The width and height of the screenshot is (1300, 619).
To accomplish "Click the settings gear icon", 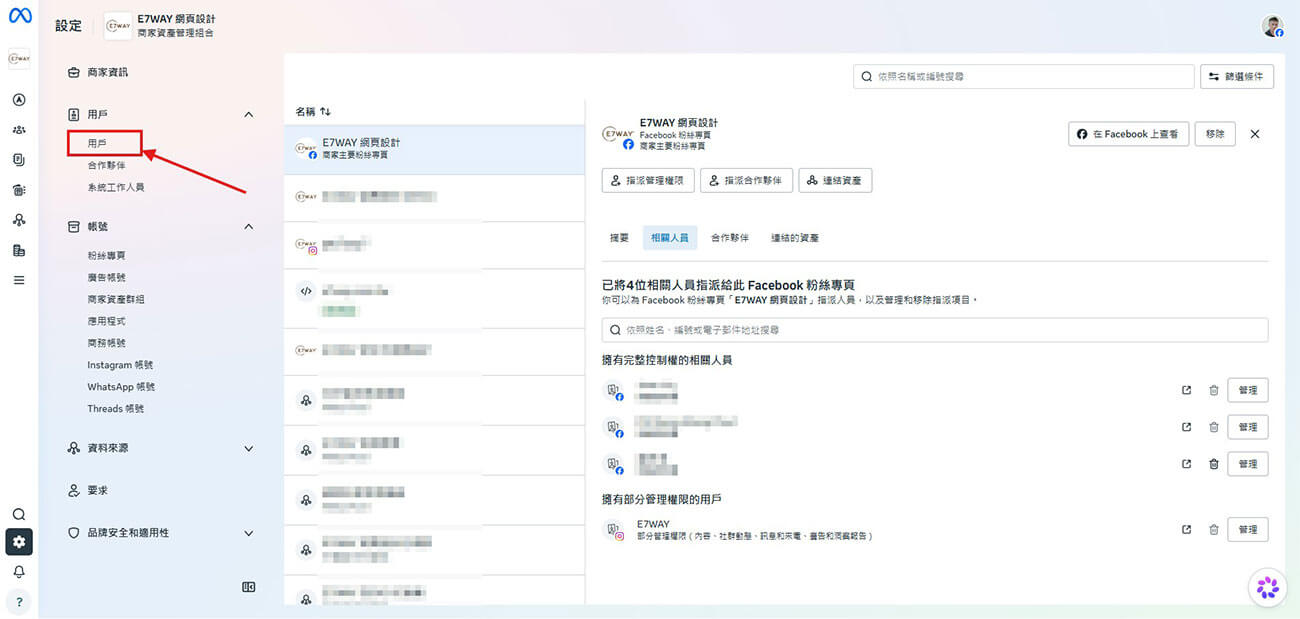I will click(19, 542).
